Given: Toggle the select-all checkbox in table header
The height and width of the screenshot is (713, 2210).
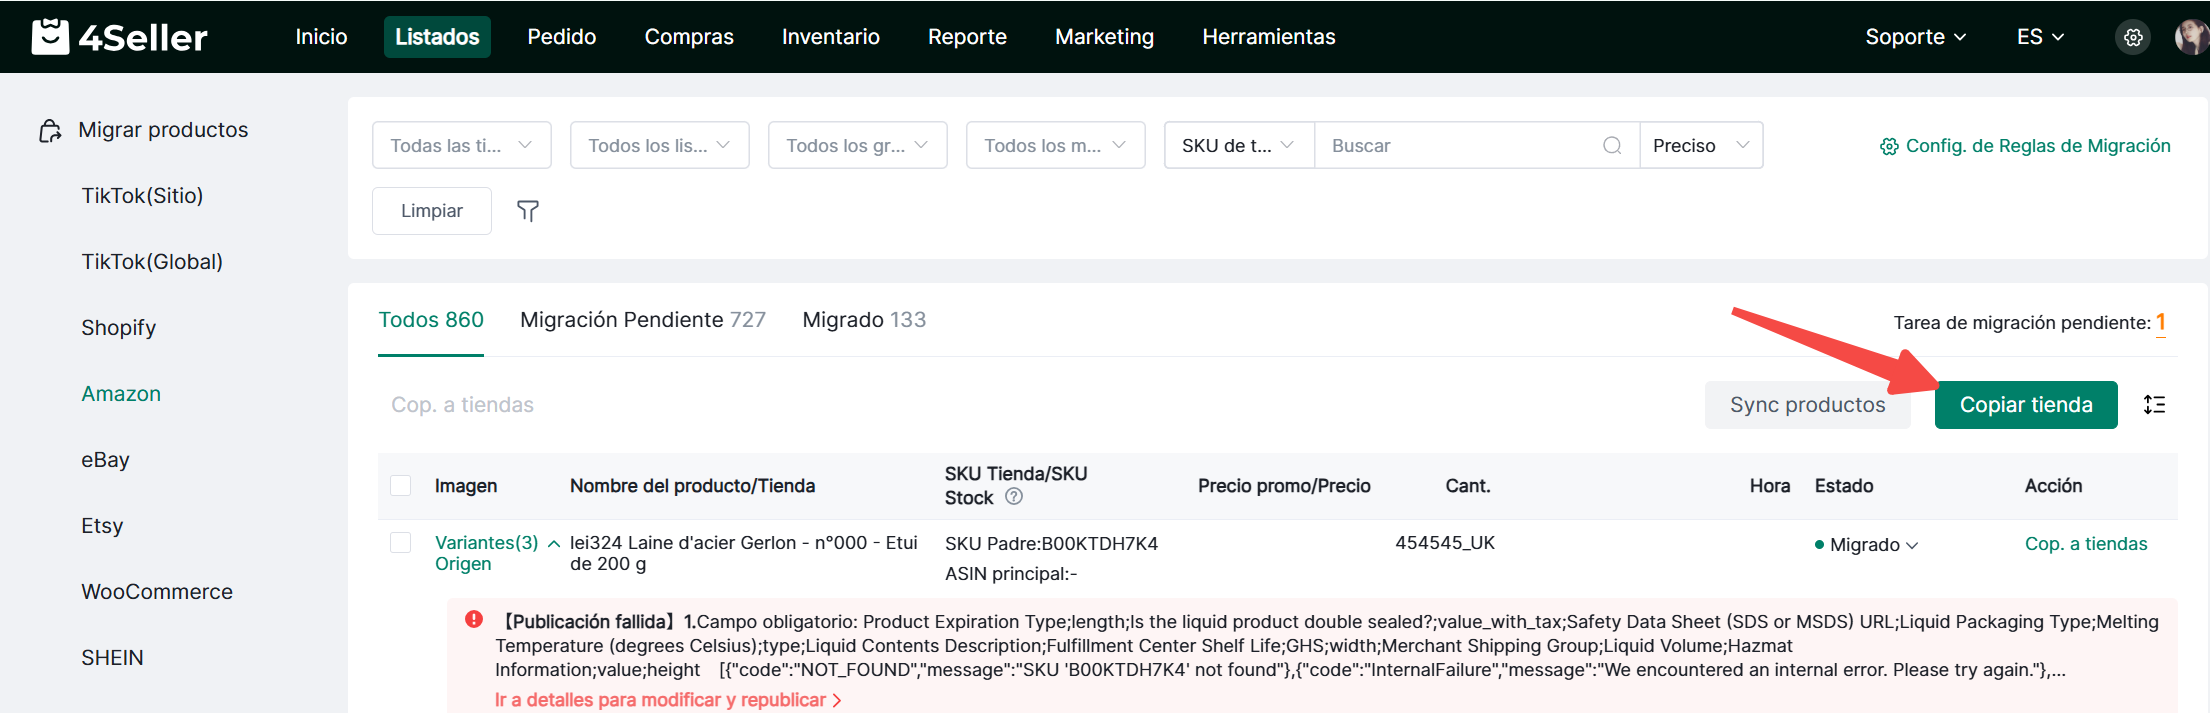Looking at the screenshot, I should pyautogui.click(x=401, y=486).
